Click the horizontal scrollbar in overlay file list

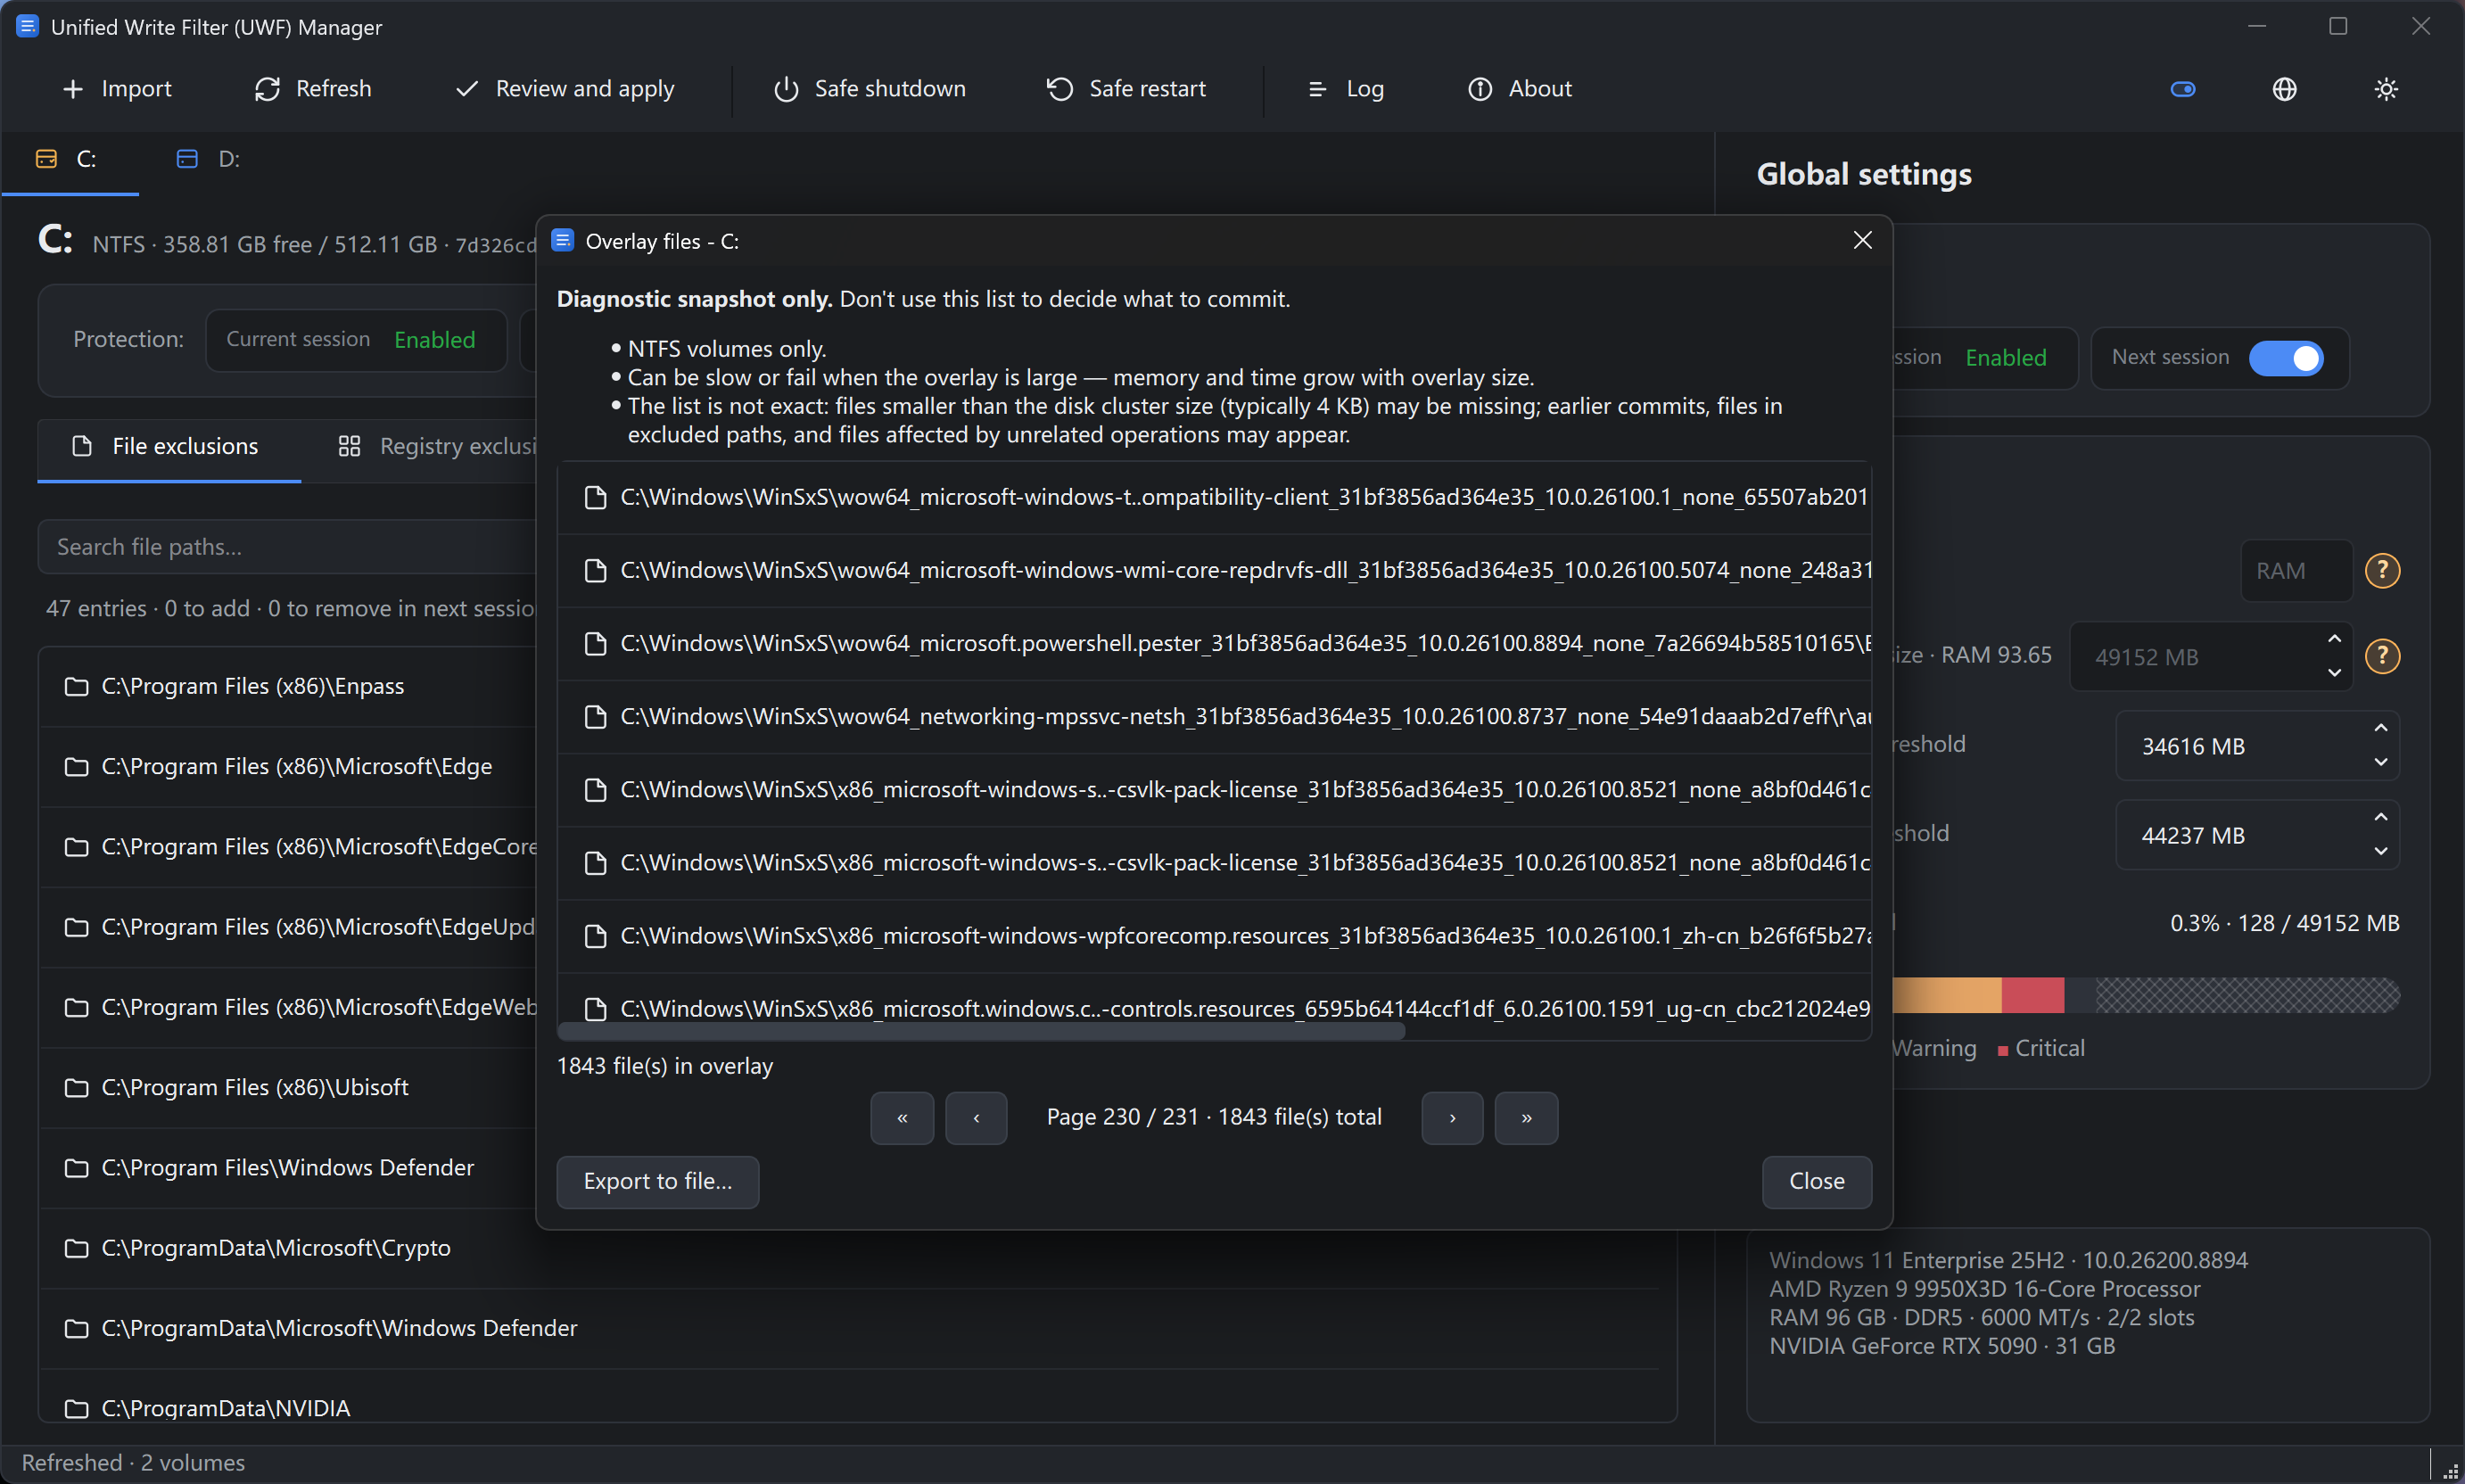pos(982,1032)
